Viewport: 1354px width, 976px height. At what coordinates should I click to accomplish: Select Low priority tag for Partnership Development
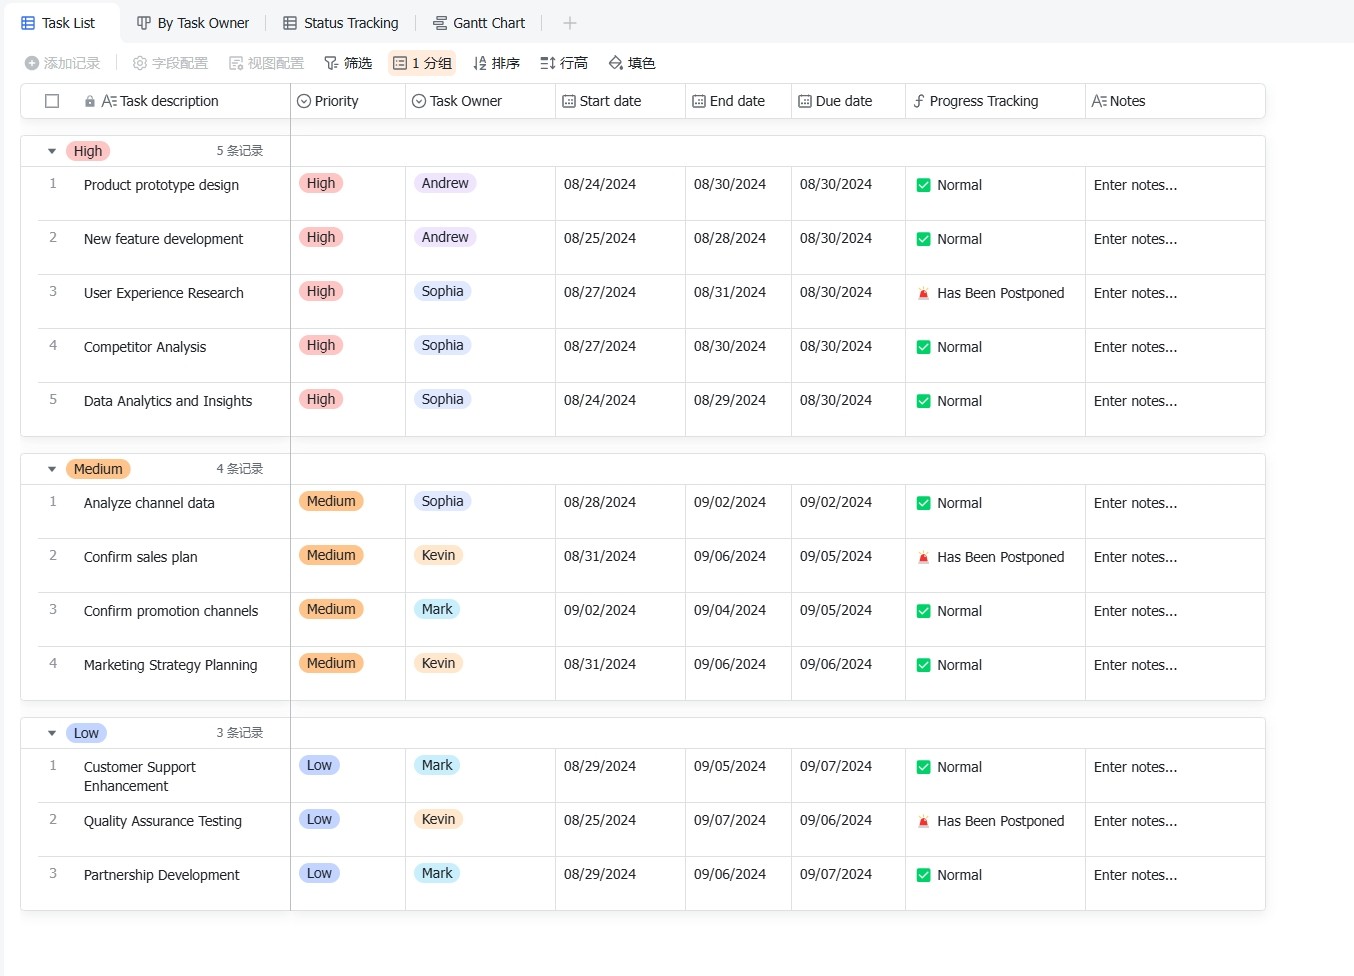(319, 873)
